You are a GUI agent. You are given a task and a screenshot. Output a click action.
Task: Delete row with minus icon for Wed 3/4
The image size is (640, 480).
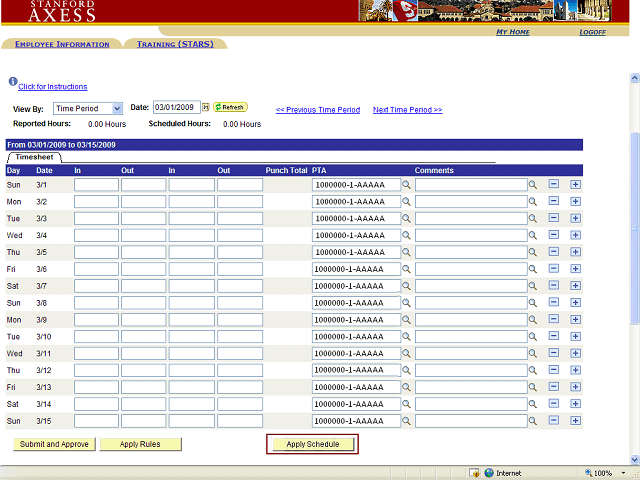click(554, 235)
